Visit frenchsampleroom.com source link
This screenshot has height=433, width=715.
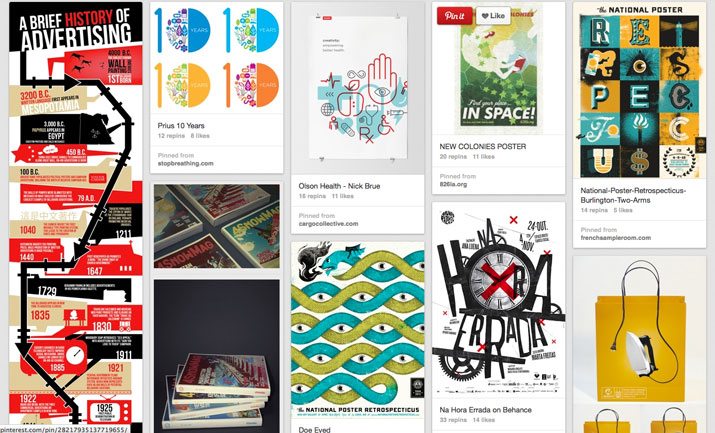click(x=616, y=237)
